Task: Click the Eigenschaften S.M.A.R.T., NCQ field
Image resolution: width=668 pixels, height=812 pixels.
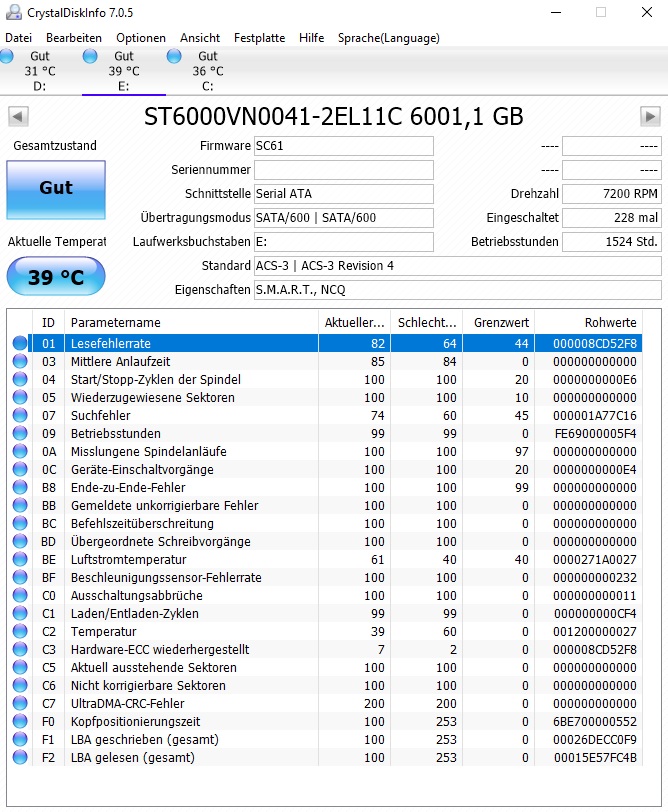Action: [x=458, y=289]
